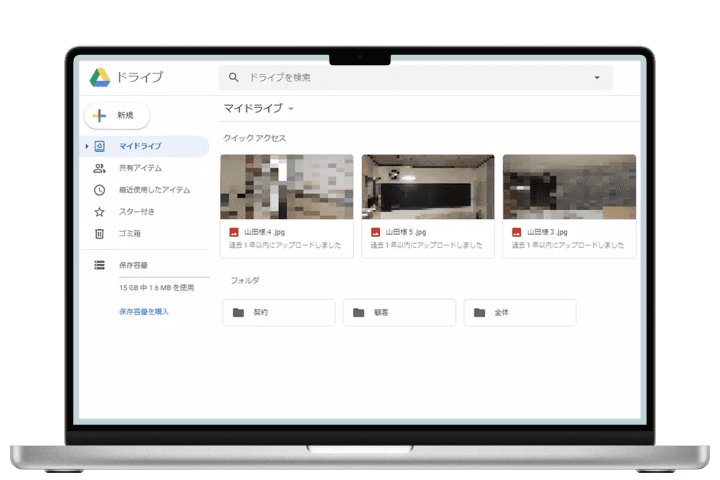The image size is (720, 480).
Task: Expand the マイドライブ tree arrow
Action: point(86,146)
